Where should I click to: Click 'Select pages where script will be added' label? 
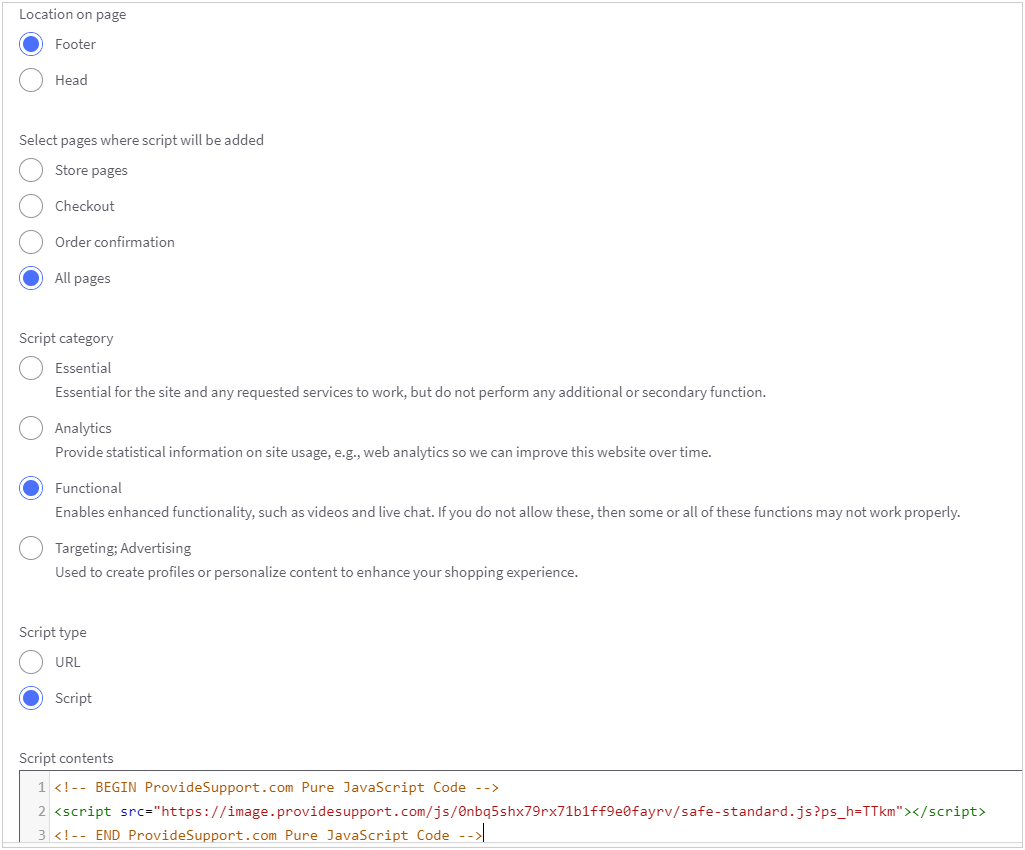(141, 140)
